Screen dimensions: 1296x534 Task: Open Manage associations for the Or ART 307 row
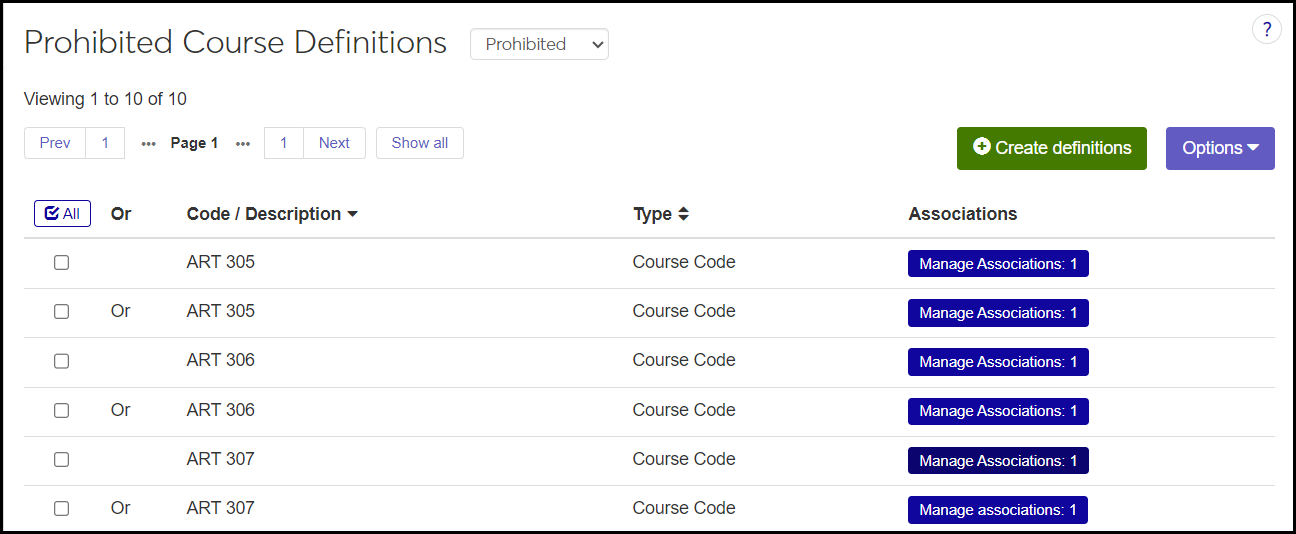pyautogui.click(x=997, y=510)
